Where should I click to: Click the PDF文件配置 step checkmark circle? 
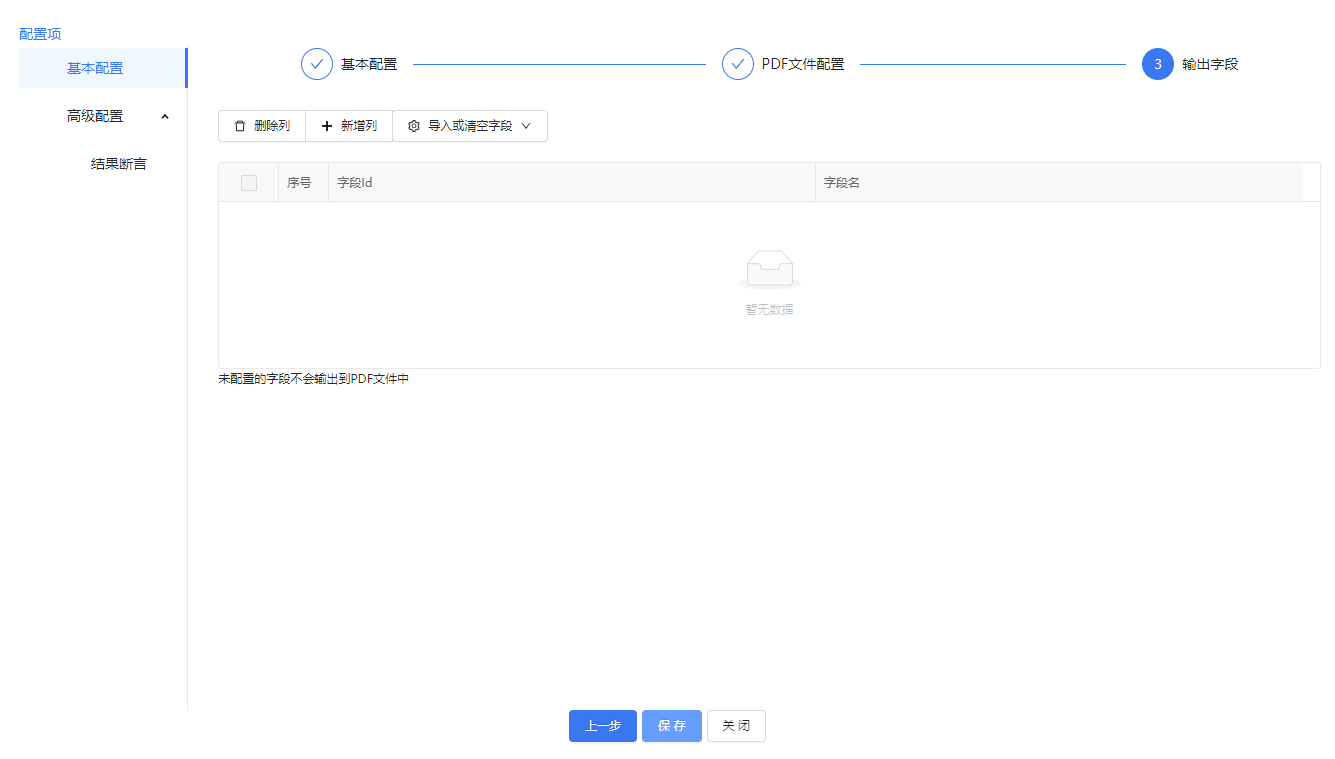point(738,64)
